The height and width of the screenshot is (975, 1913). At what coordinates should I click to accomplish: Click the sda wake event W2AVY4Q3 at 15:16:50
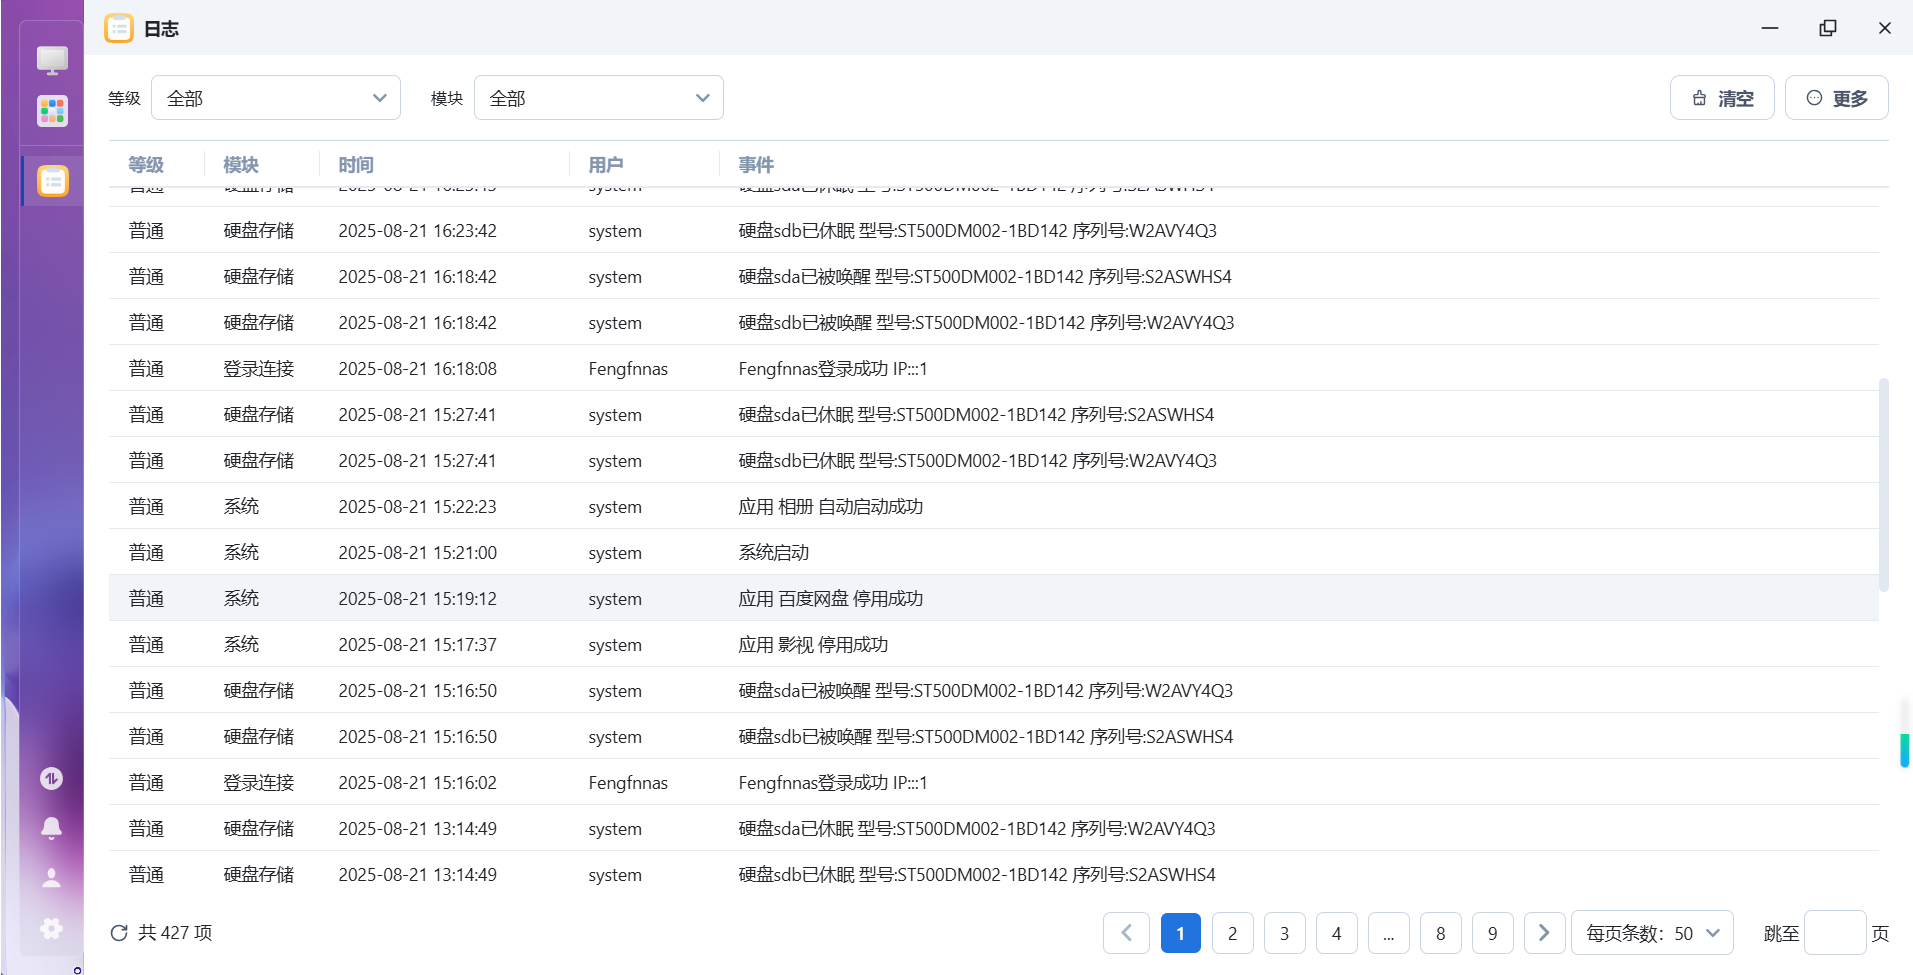pos(985,690)
